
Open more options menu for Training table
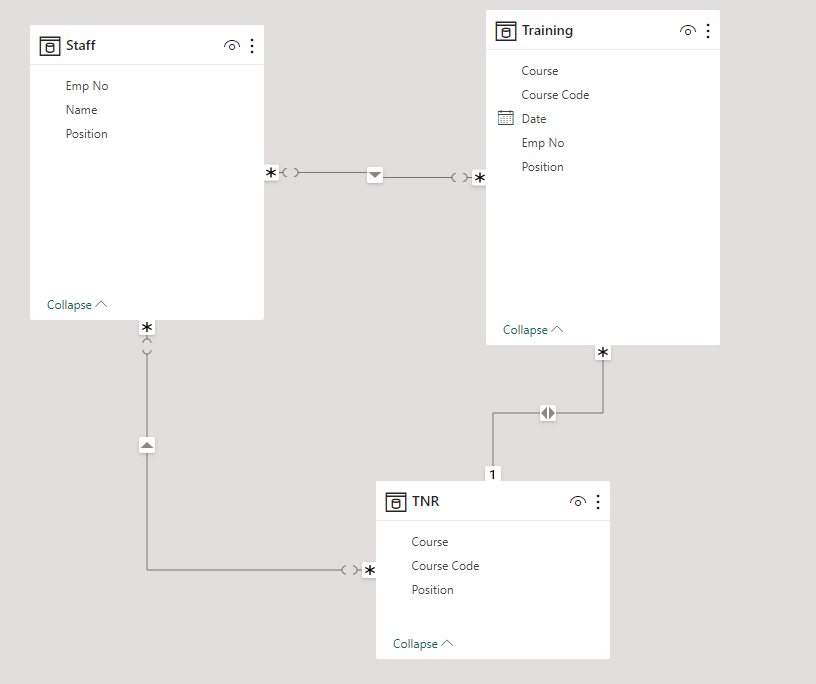(x=708, y=31)
